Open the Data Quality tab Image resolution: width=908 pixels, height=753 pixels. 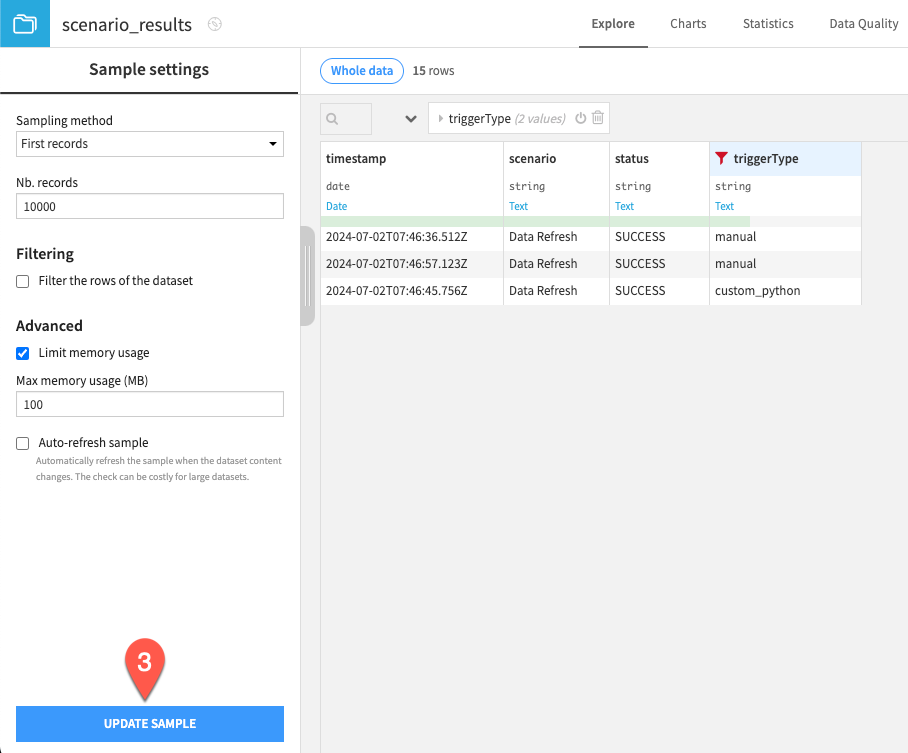[x=863, y=23]
